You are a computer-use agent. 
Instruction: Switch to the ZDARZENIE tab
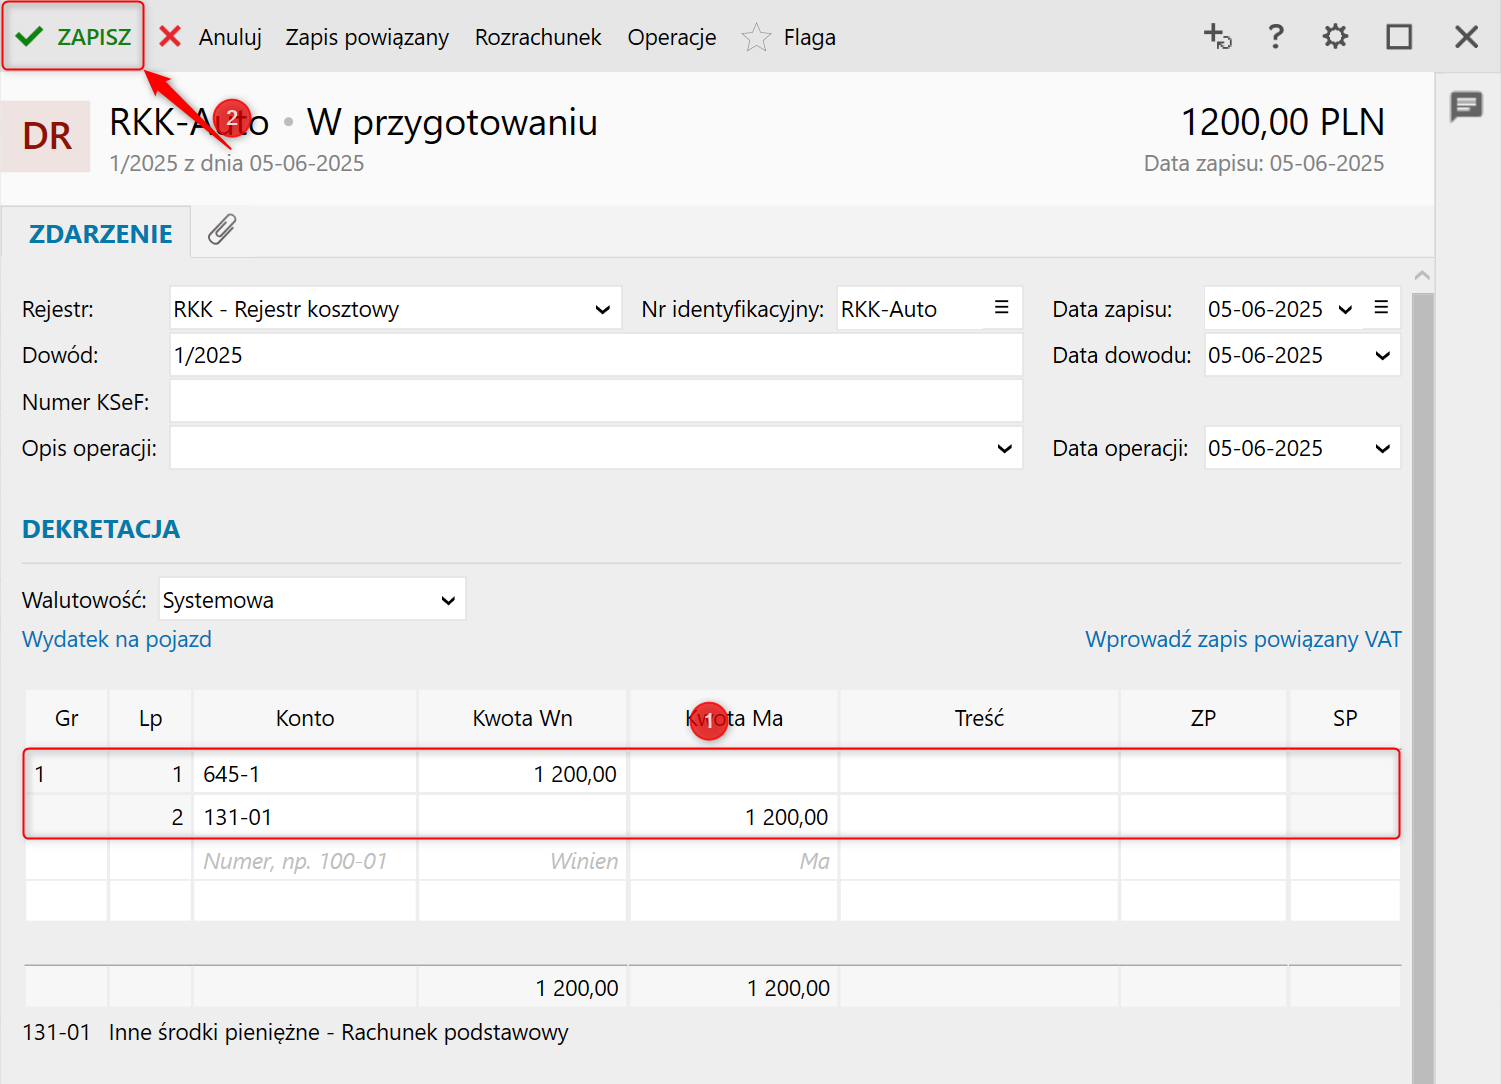100,234
